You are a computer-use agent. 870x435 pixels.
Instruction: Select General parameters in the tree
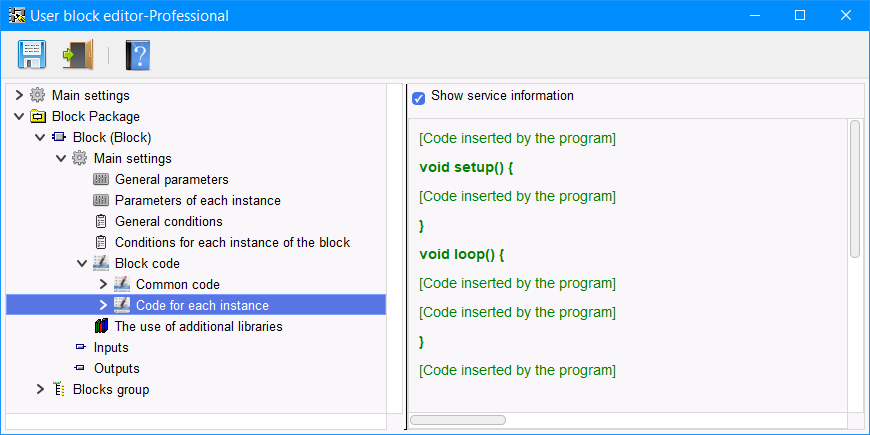click(171, 180)
